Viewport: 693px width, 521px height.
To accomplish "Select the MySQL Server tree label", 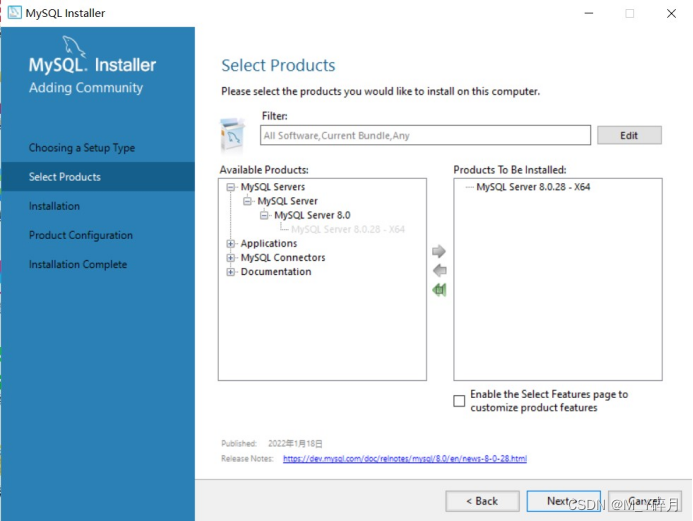I will [x=287, y=201].
